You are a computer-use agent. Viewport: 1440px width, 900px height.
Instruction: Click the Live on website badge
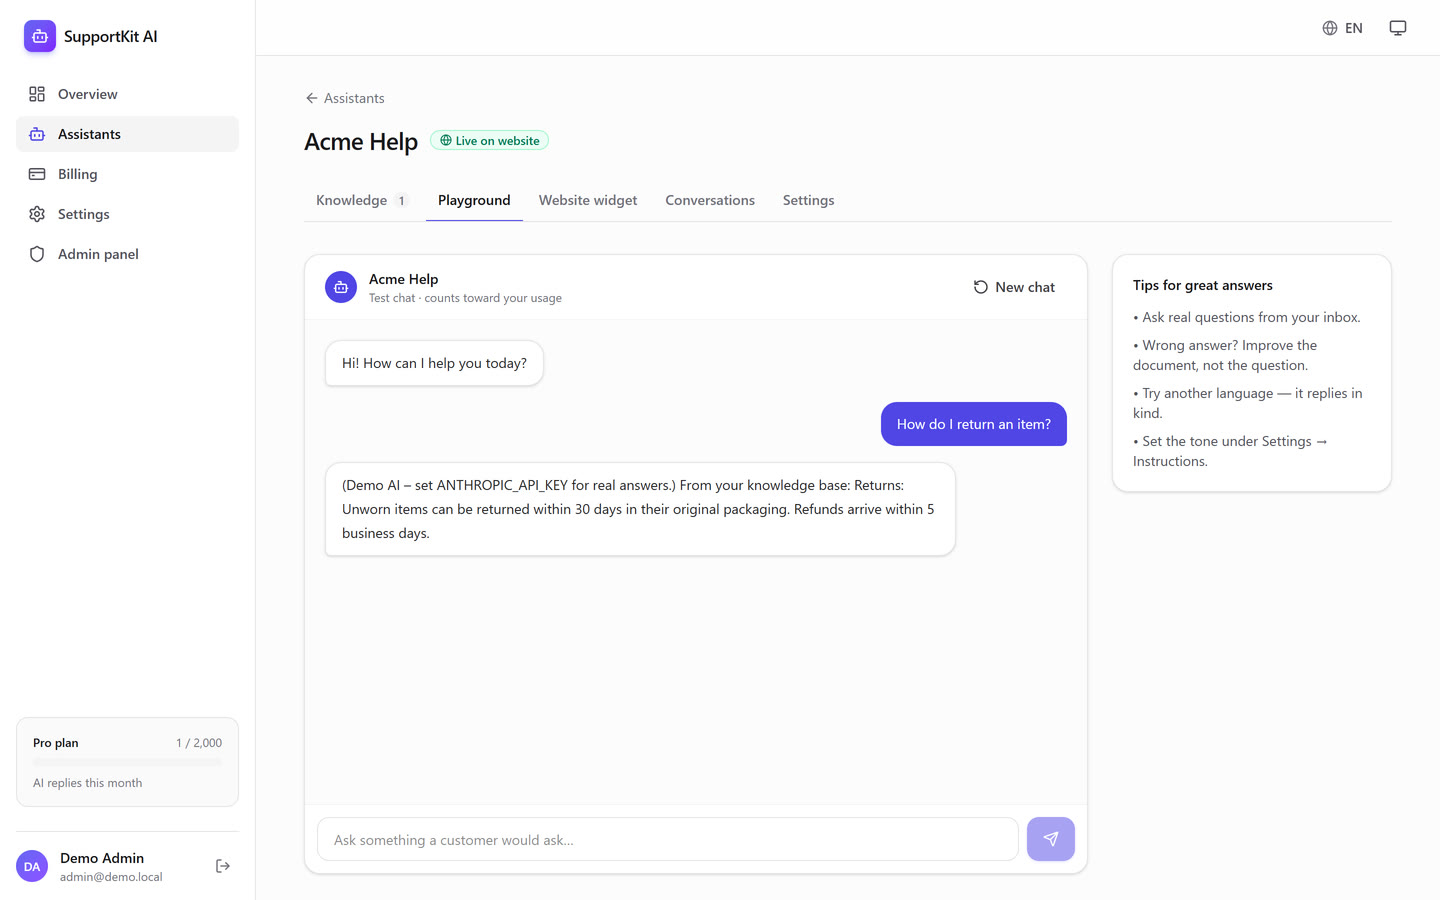(489, 141)
